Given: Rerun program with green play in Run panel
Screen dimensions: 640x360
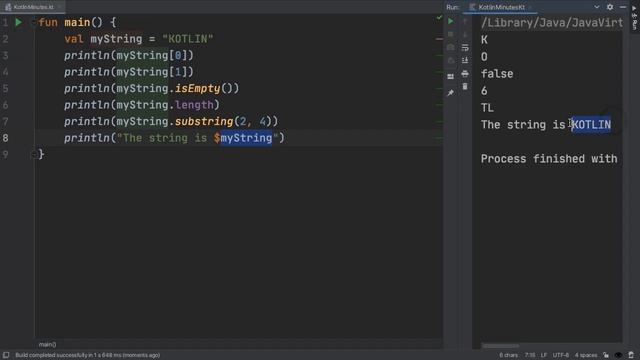Looking at the screenshot, I should tap(451, 21).
